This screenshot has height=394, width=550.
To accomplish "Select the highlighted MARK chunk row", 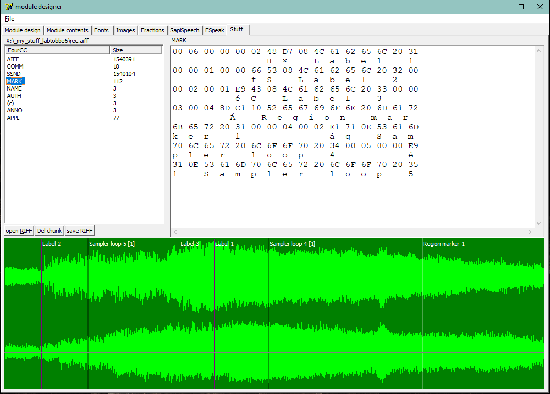I will coord(83,81).
